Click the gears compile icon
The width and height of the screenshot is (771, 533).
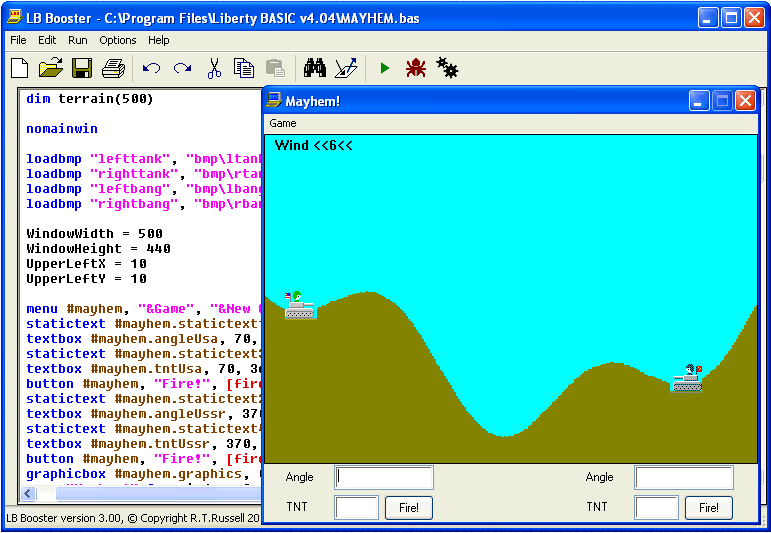(x=447, y=68)
